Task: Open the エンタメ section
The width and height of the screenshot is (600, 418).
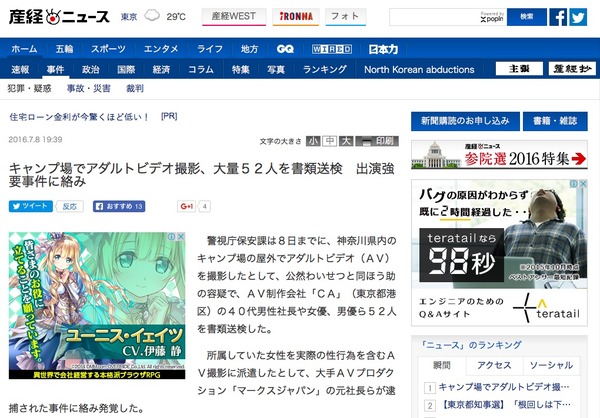Action: (x=161, y=49)
